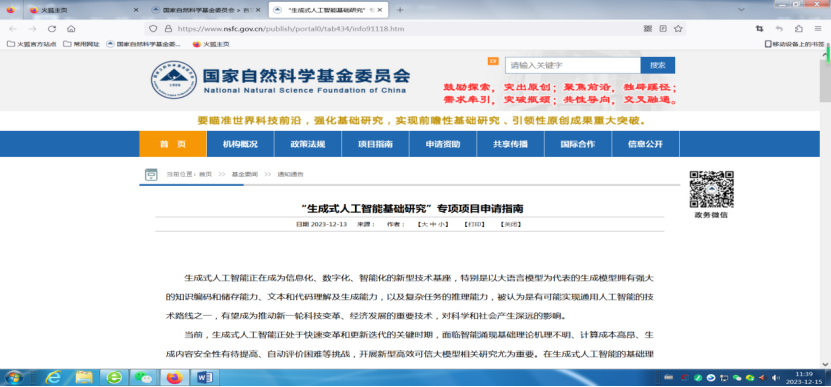Viewport: 831px width, 387px height.
Task: Click the 打印 print link
Action: [x=474, y=224]
